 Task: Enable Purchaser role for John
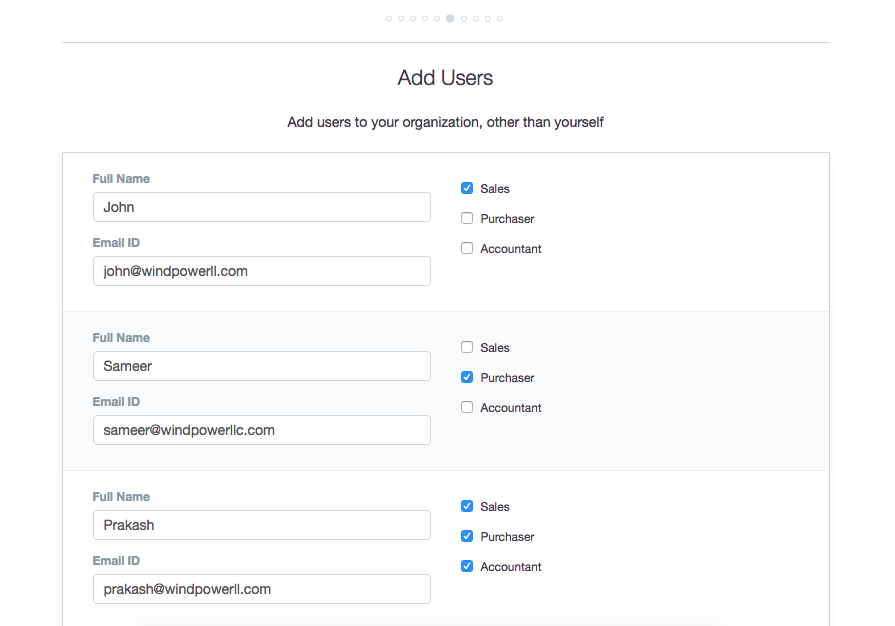[467, 218]
